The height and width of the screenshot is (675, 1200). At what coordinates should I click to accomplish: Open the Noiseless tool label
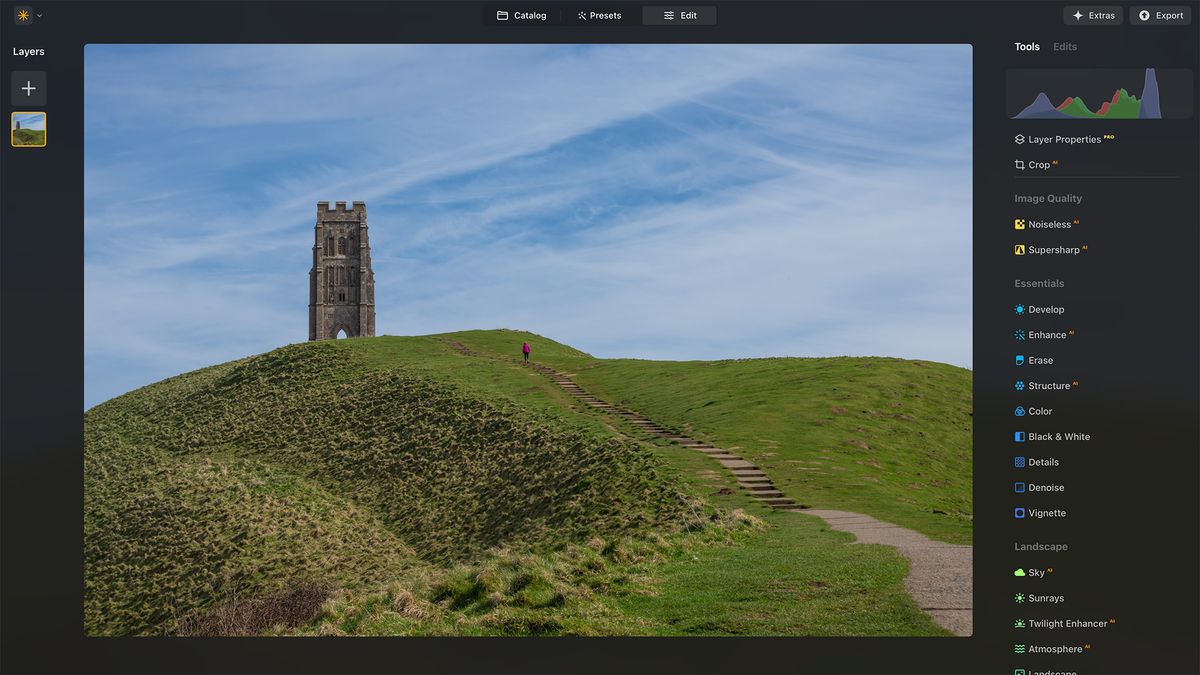pos(1049,225)
